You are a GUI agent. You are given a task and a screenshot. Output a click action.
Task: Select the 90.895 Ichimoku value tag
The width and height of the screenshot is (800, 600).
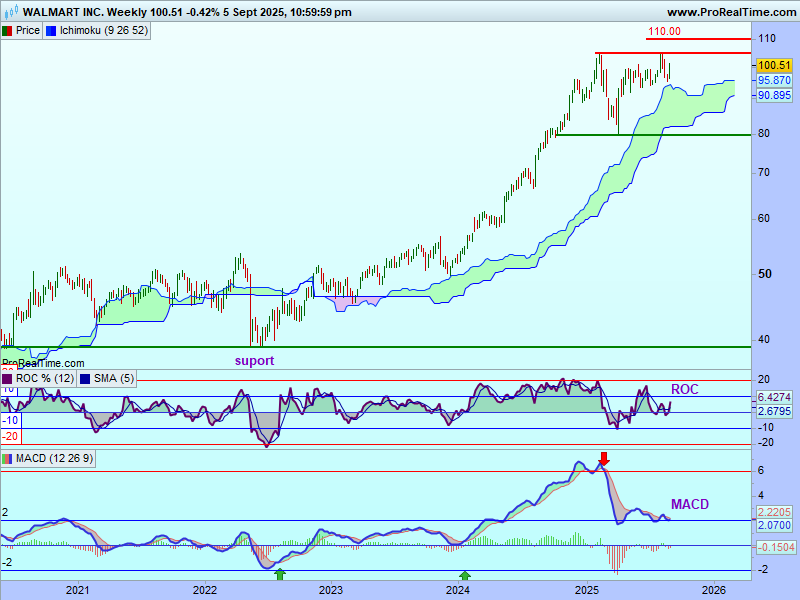[x=774, y=95]
